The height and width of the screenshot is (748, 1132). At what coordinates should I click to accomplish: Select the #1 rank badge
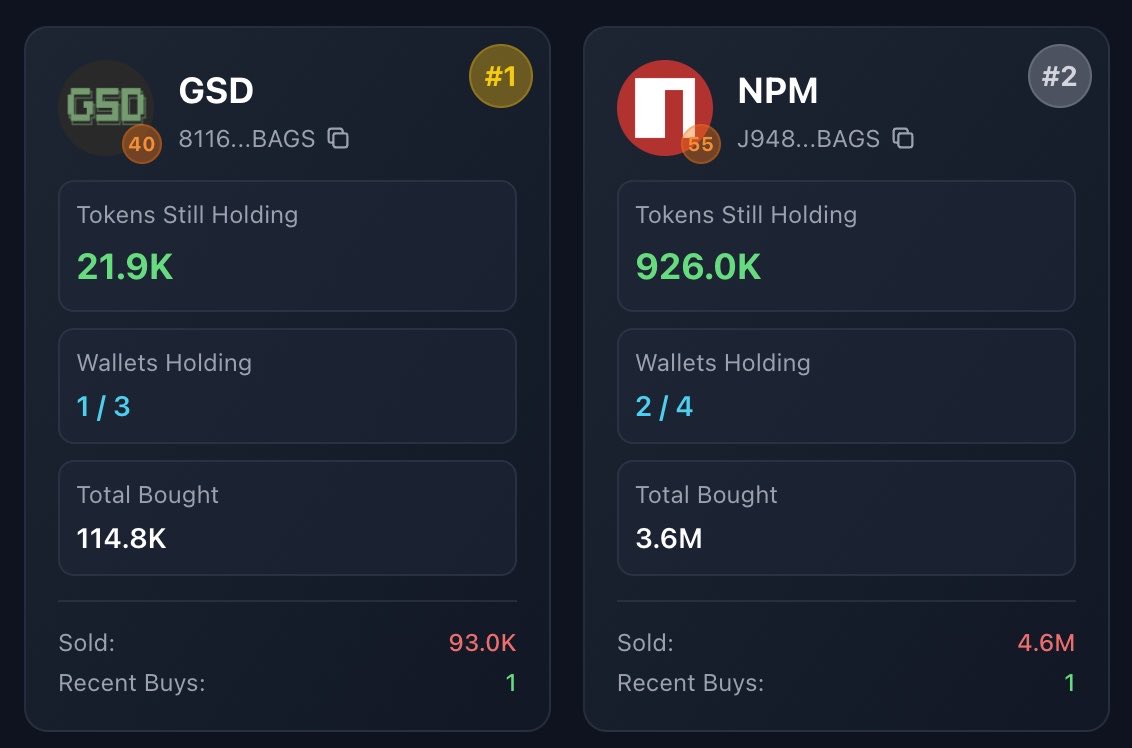(500, 76)
